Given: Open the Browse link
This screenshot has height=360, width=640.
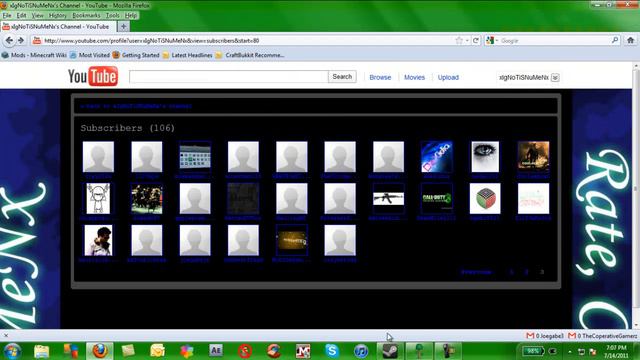Looking at the screenshot, I should point(380,77).
